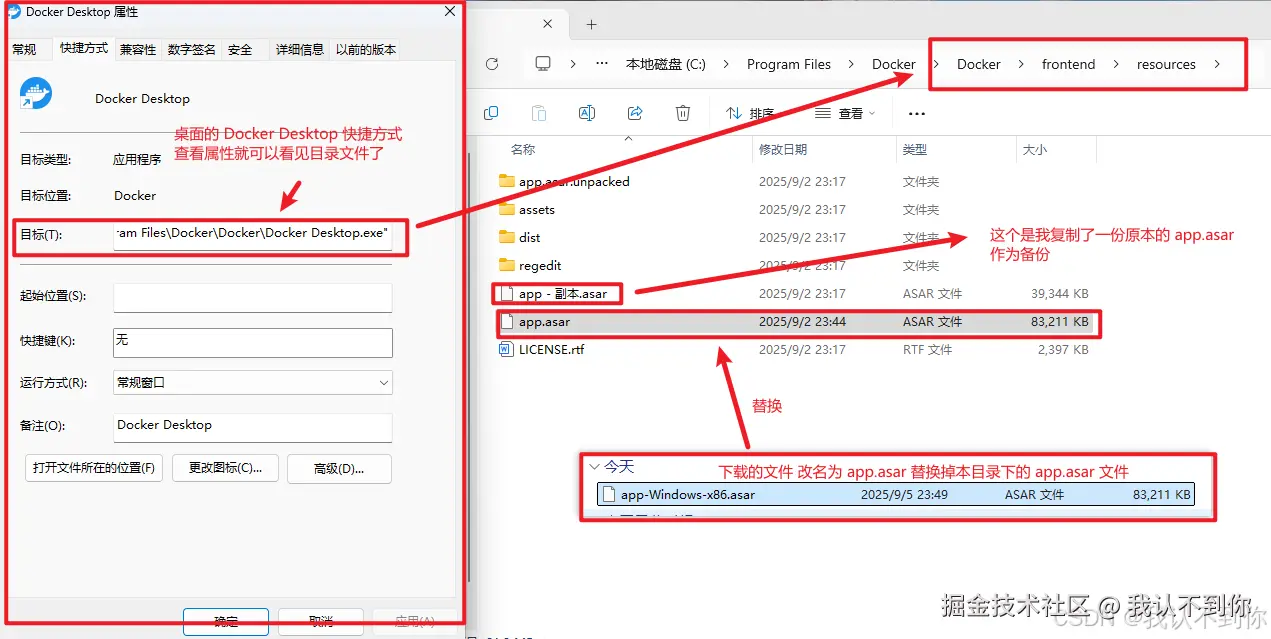Close the current Explorer tab
The image size is (1271, 639).
546,24
